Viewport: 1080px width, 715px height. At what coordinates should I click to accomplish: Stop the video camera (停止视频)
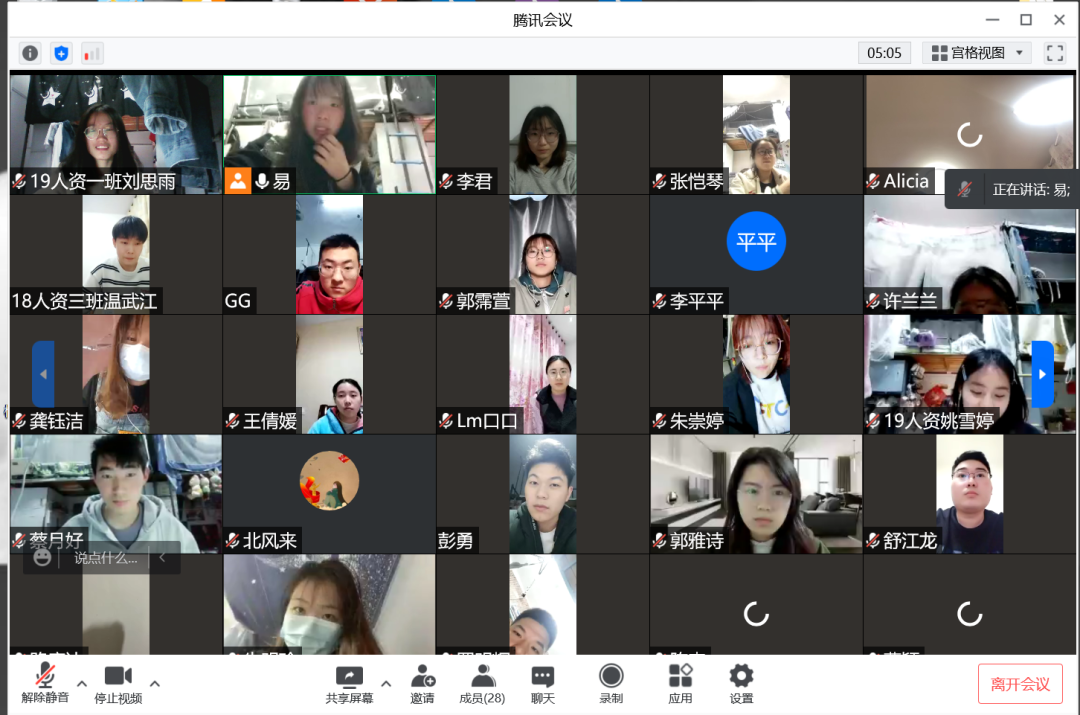pyautogui.click(x=118, y=684)
